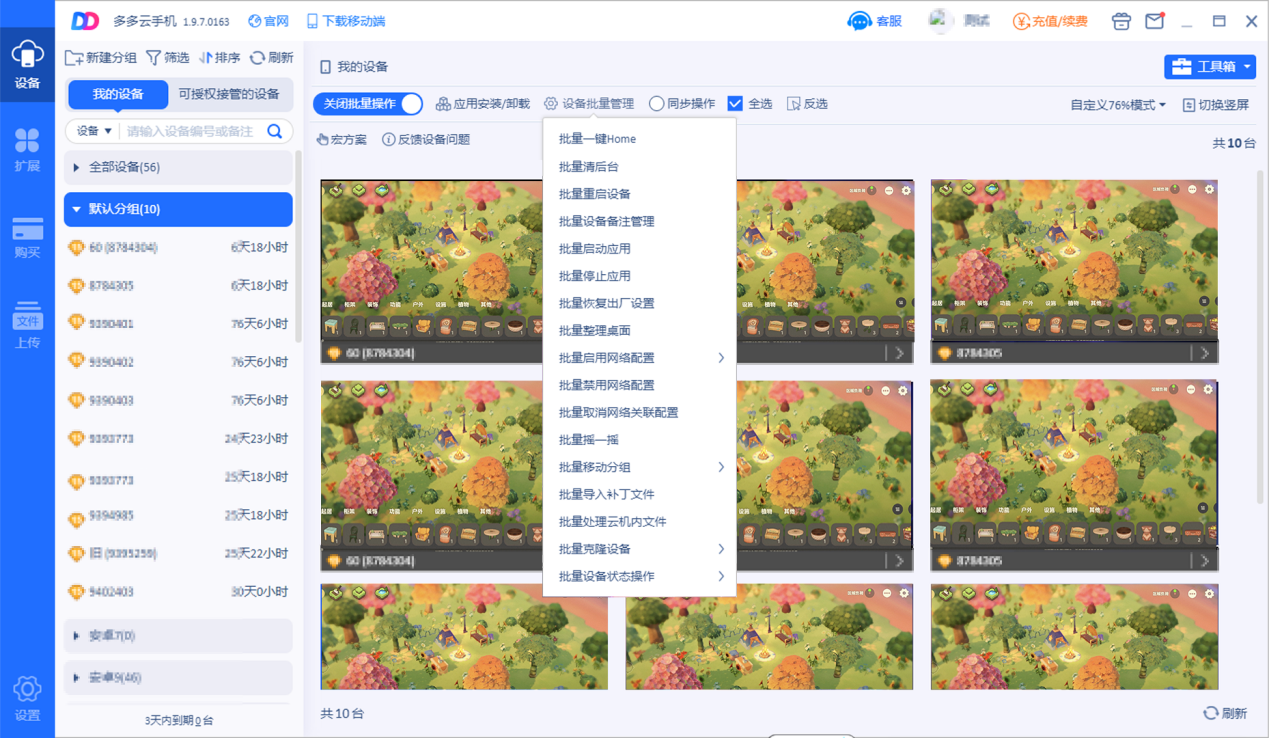Viewport: 1269px width, 738px height.
Task: Choose 批量整理桌面 menu entry
Action: (639, 330)
